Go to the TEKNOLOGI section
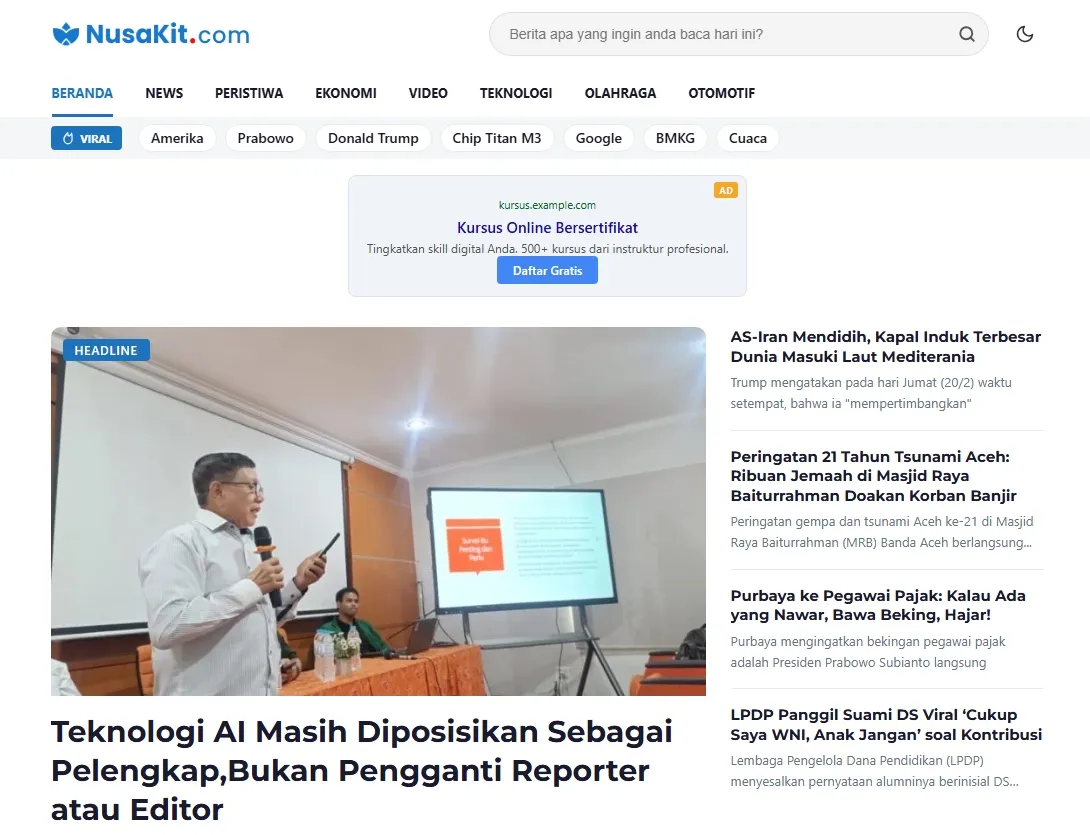1090x835 pixels. pos(516,93)
